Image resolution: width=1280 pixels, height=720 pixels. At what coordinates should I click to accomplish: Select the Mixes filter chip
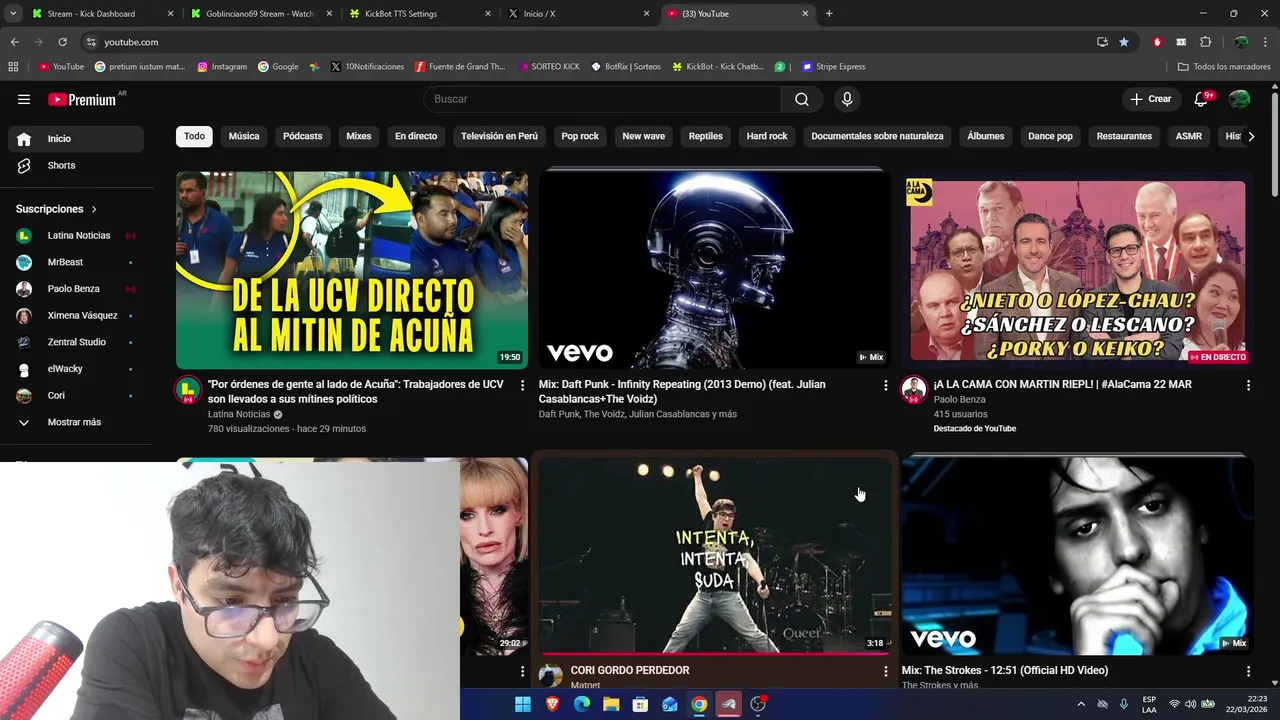click(x=358, y=136)
